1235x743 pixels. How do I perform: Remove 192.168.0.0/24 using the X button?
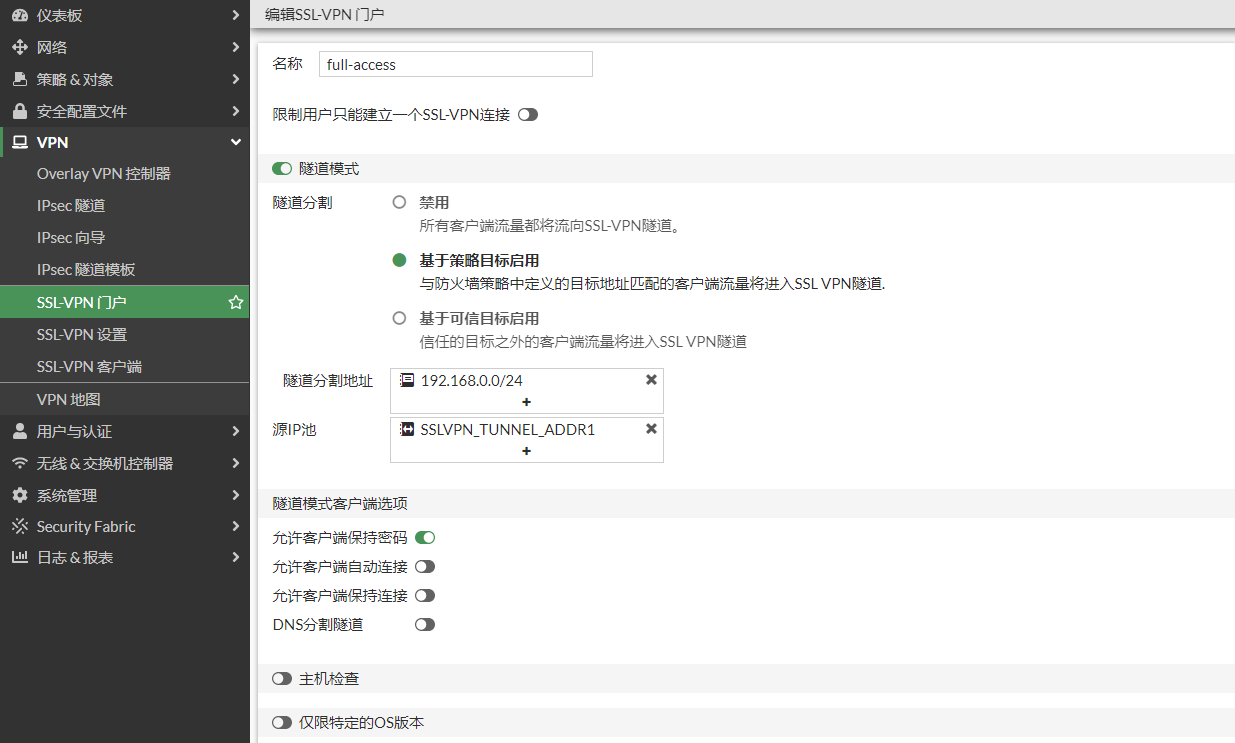(651, 379)
